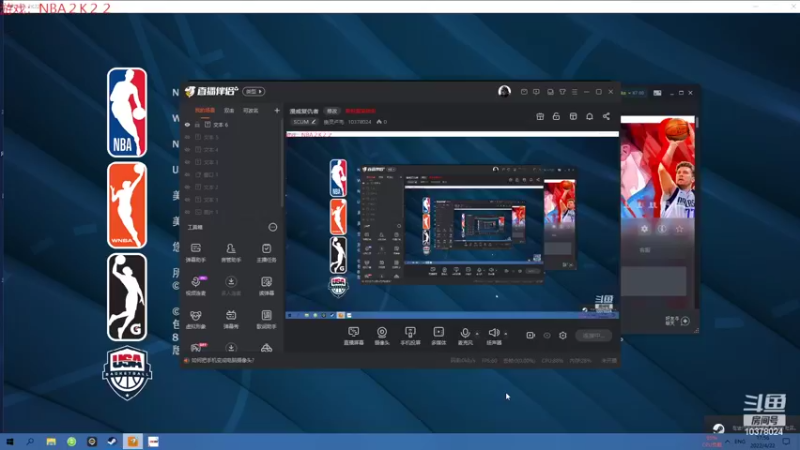Click the layout grid icon above preview

coord(573,116)
